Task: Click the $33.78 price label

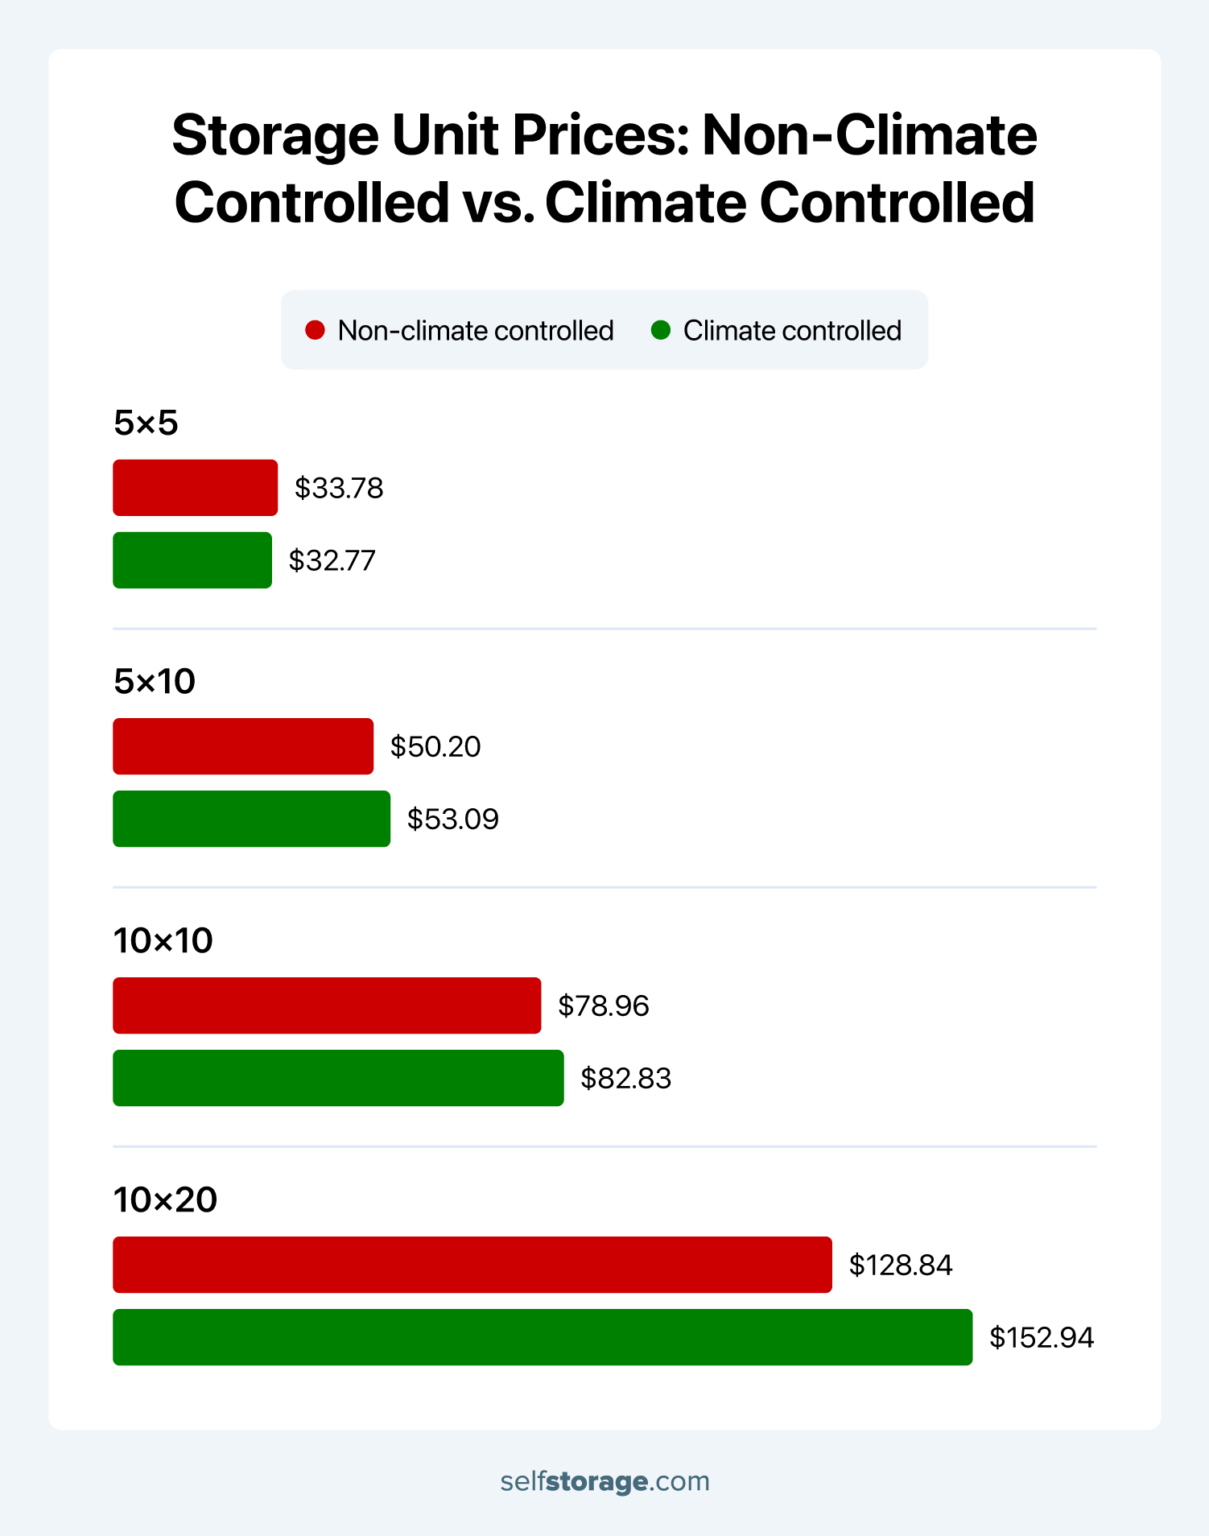Action: click(x=339, y=488)
